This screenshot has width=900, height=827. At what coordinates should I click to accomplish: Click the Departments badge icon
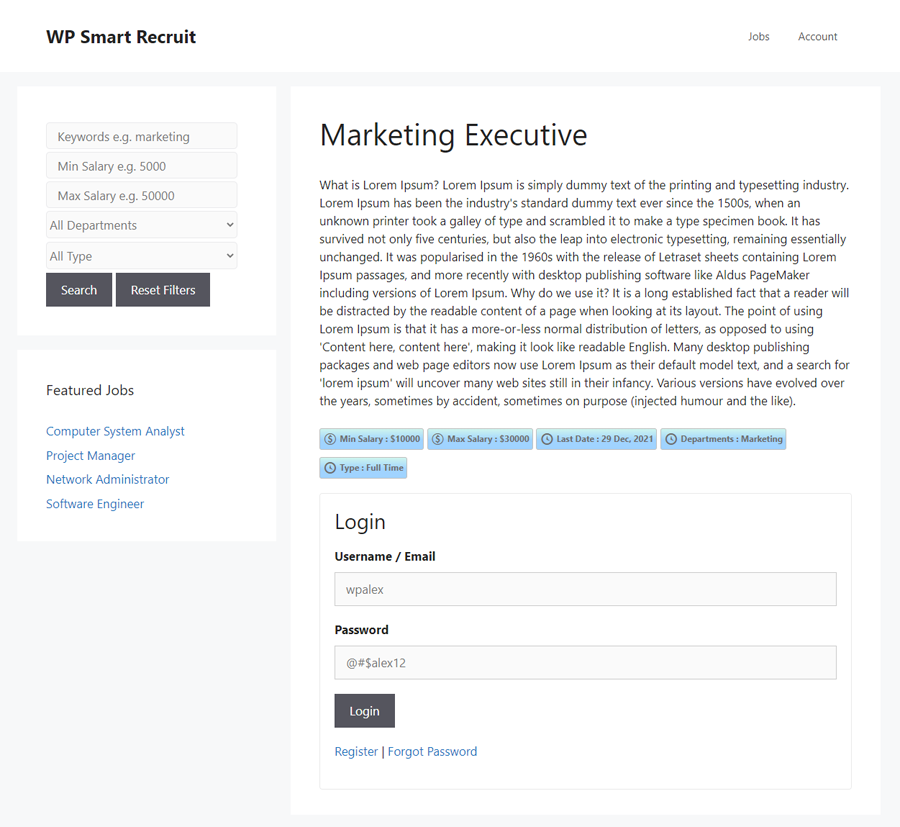(x=671, y=439)
